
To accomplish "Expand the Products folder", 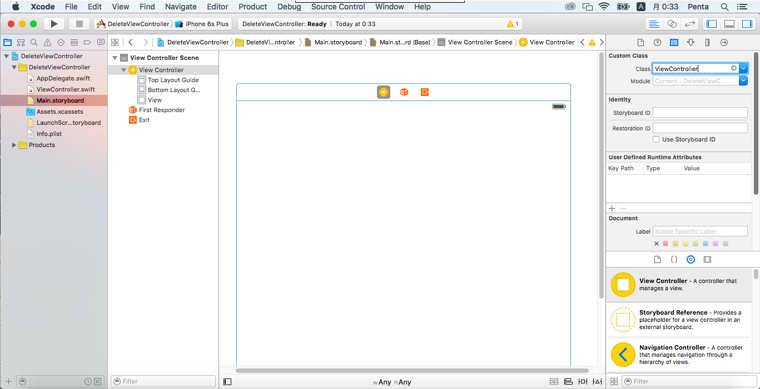I will coord(14,145).
